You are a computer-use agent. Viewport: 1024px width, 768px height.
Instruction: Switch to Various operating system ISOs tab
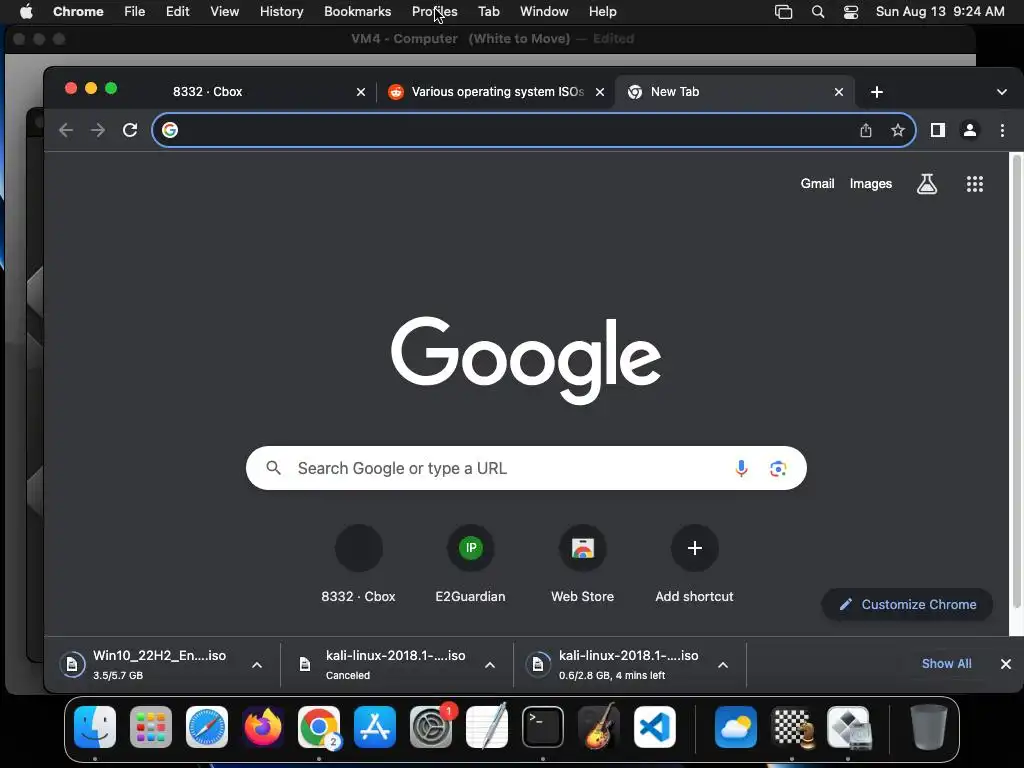(498, 92)
